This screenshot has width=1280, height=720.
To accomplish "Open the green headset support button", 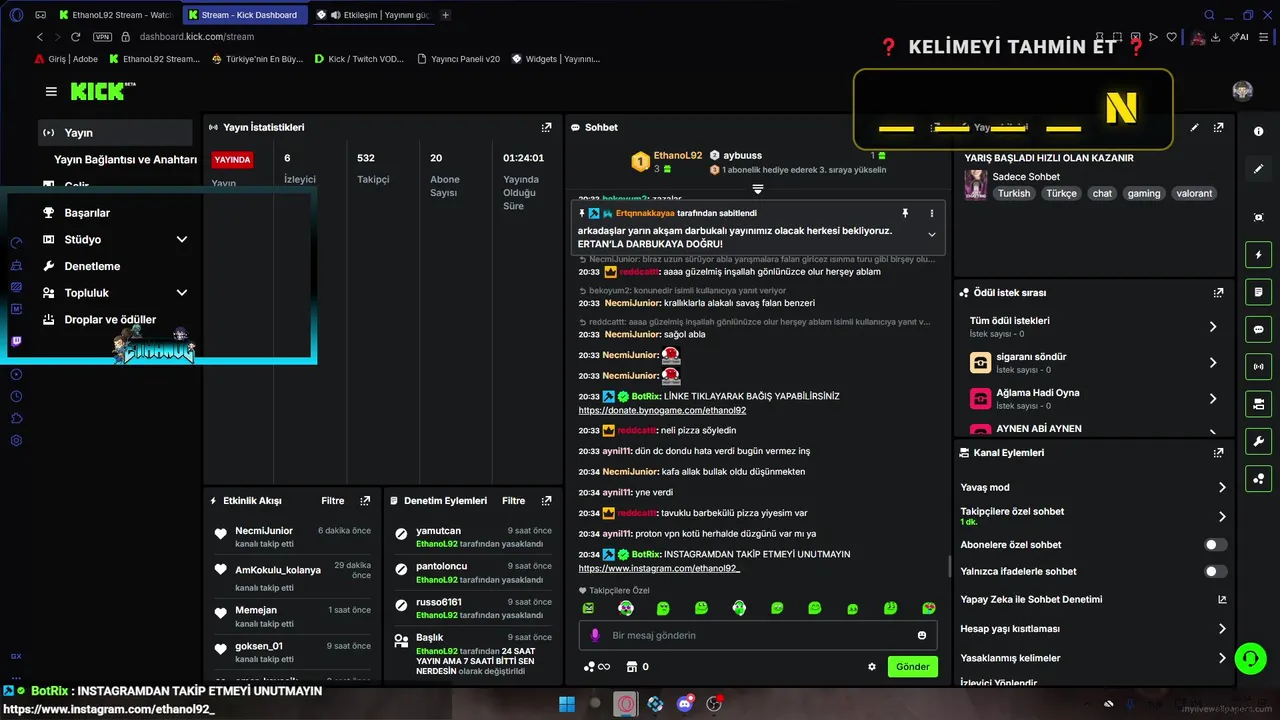I will (x=1250, y=658).
